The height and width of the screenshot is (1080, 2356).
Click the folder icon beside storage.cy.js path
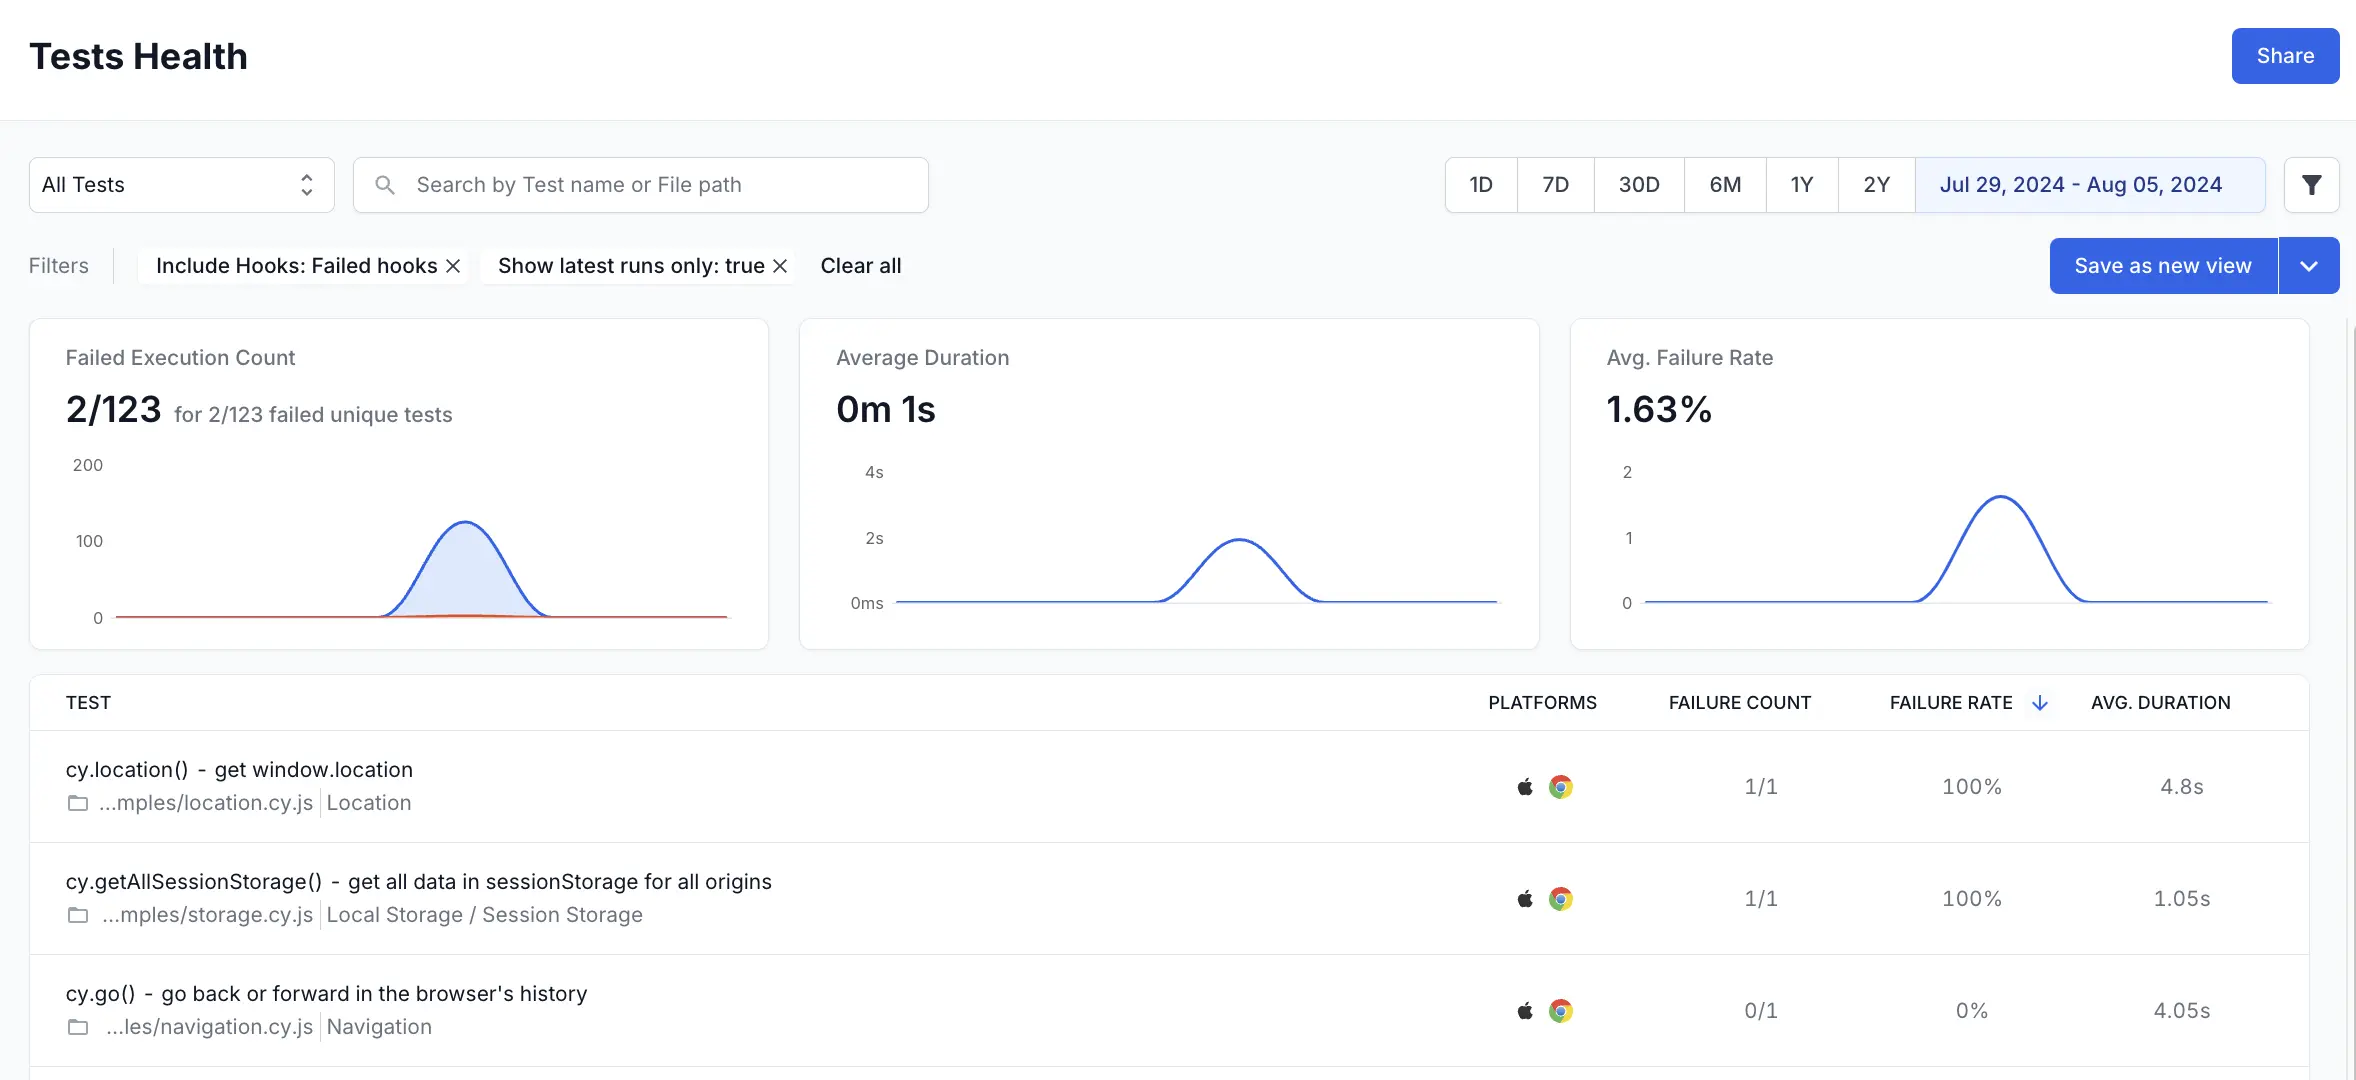coord(77,915)
